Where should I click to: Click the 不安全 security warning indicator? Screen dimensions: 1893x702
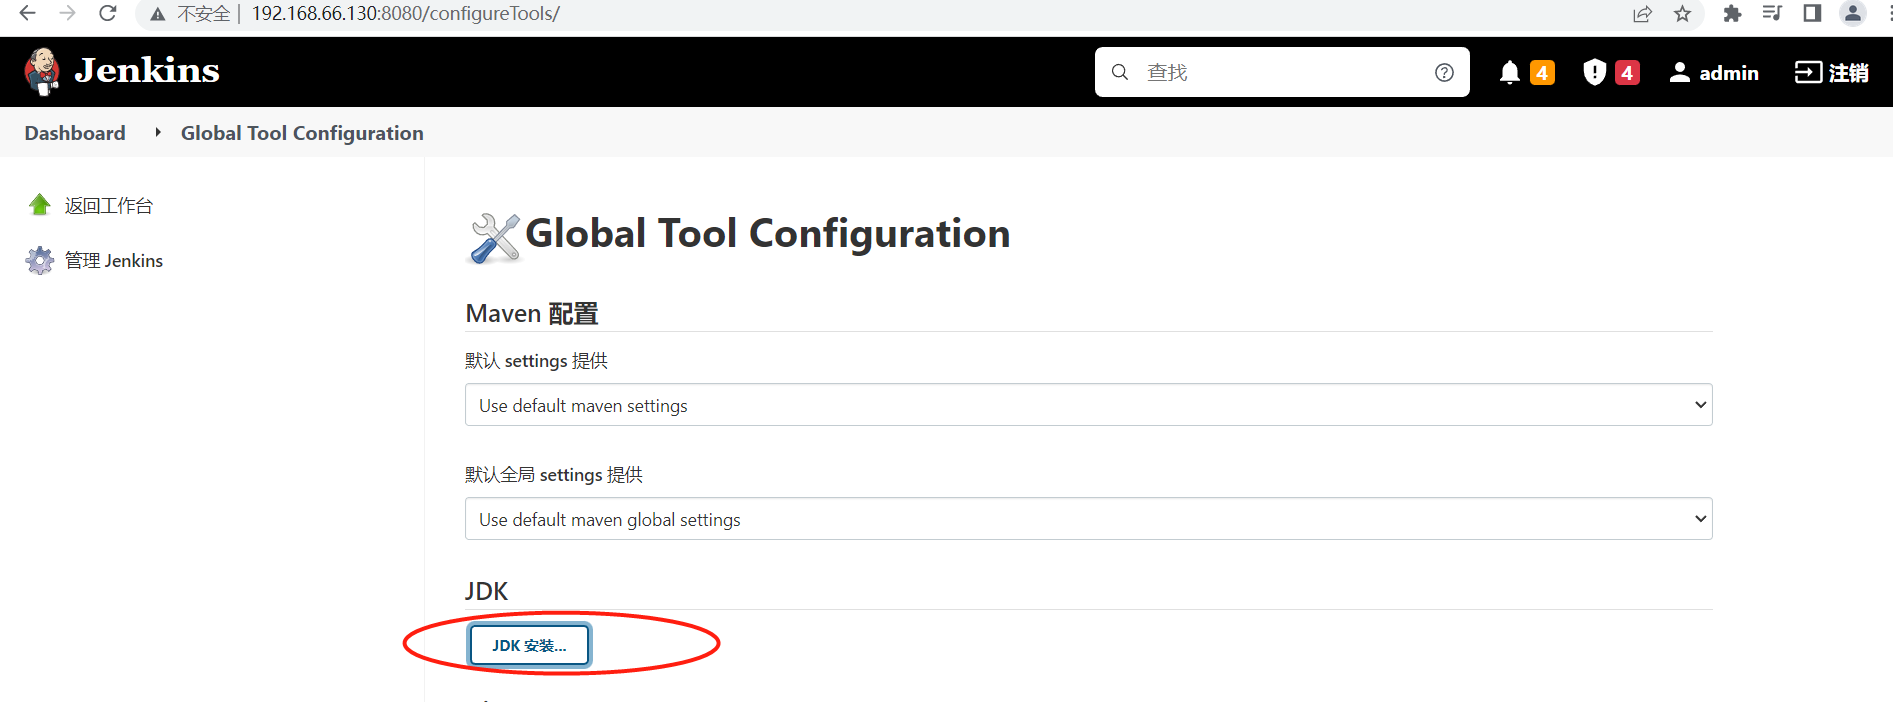click(x=191, y=14)
